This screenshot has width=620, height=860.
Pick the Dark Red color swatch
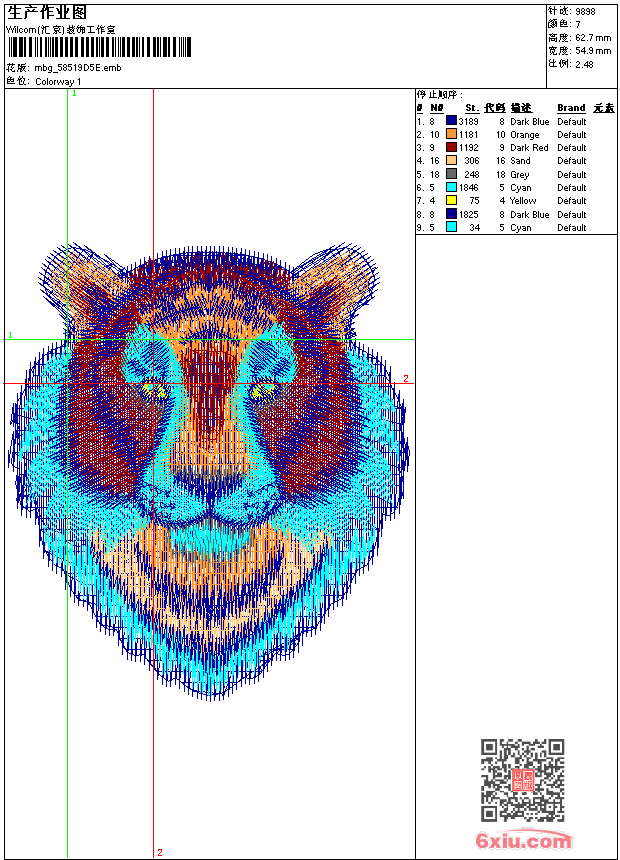[451, 148]
